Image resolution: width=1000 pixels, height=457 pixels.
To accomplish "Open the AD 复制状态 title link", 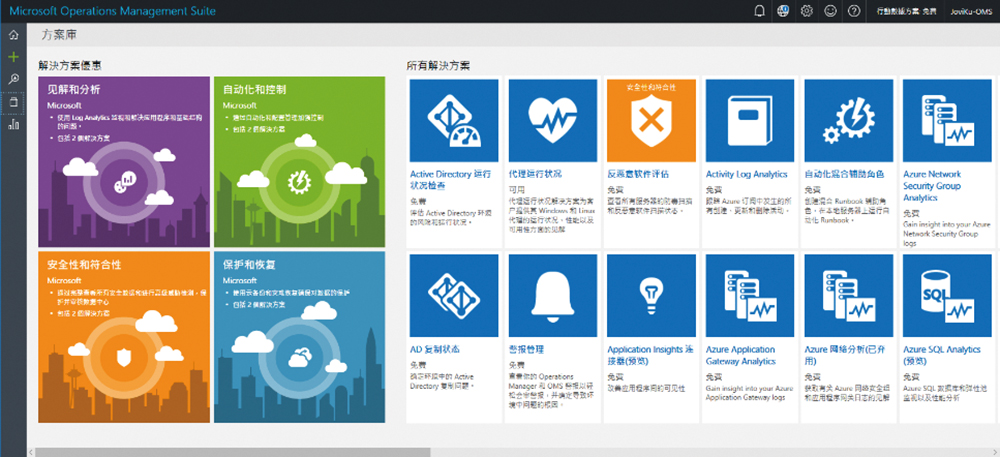I will pyautogui.click(x=435, y=349).
